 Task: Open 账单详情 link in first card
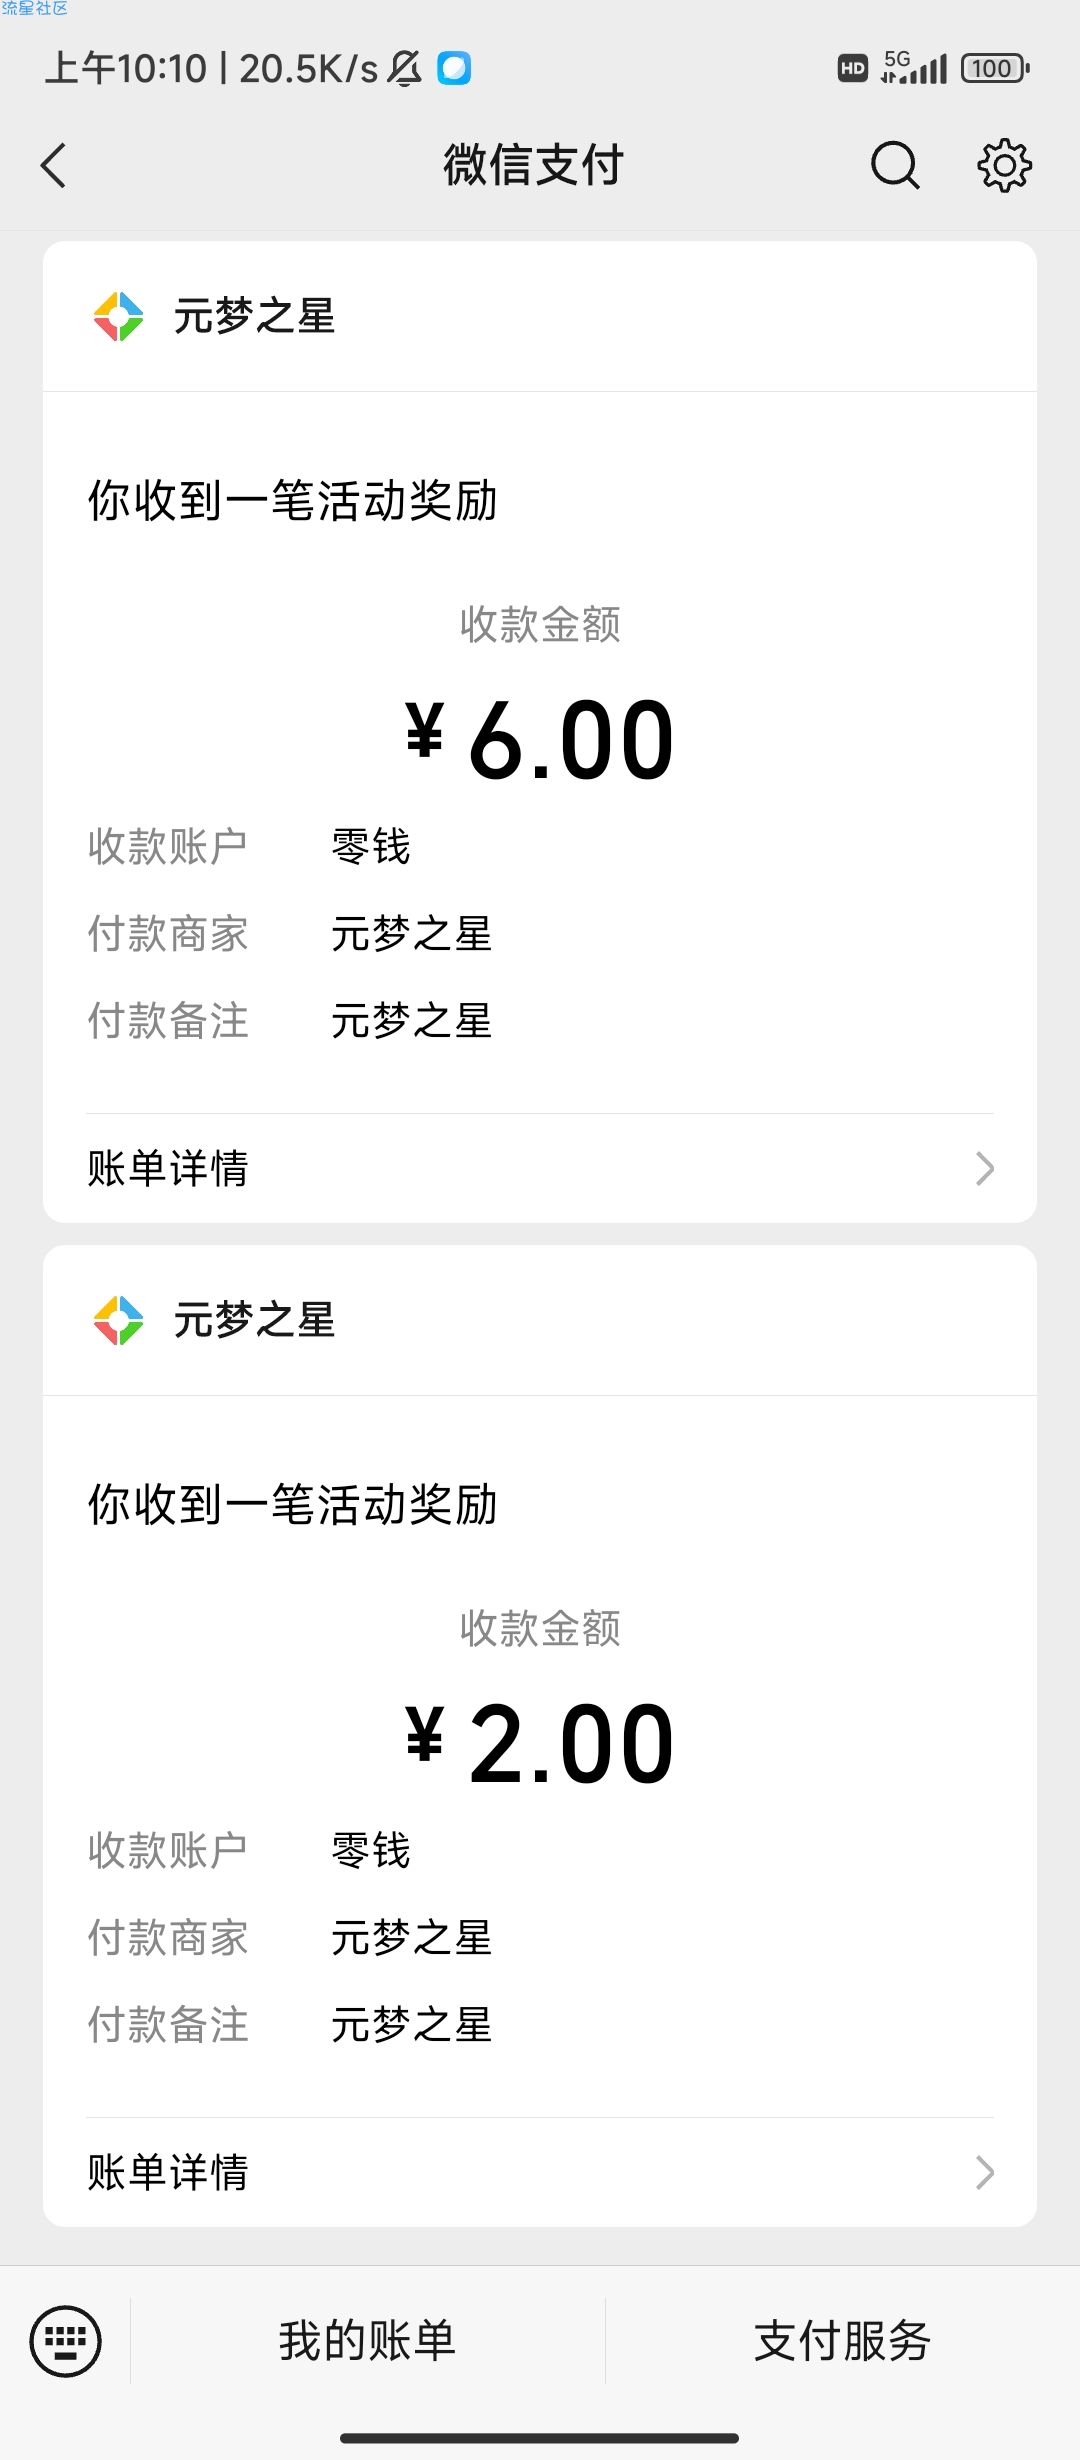168,1168
